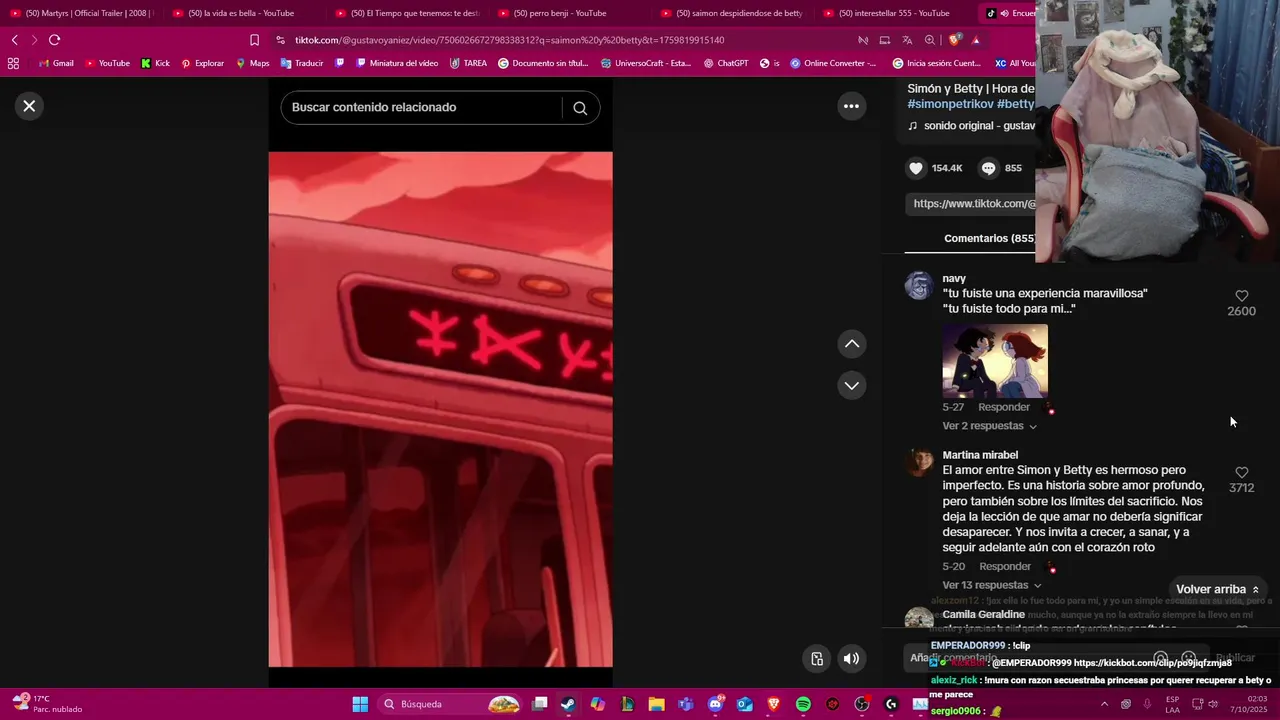Click the zoom magnifier icon in address bar
The height and width of the screenshot is (720, 1280).
(930, 40)
